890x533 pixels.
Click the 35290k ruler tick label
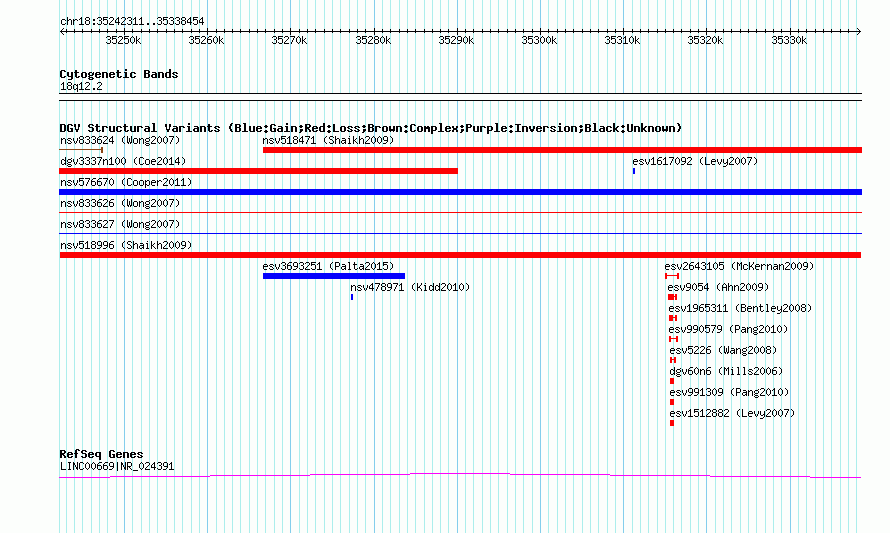456,40
